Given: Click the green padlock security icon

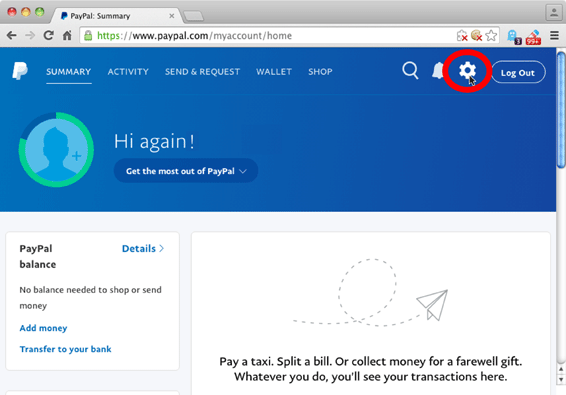Looking at the screenshot, I should pyautogui.click(x=88, y=35).
